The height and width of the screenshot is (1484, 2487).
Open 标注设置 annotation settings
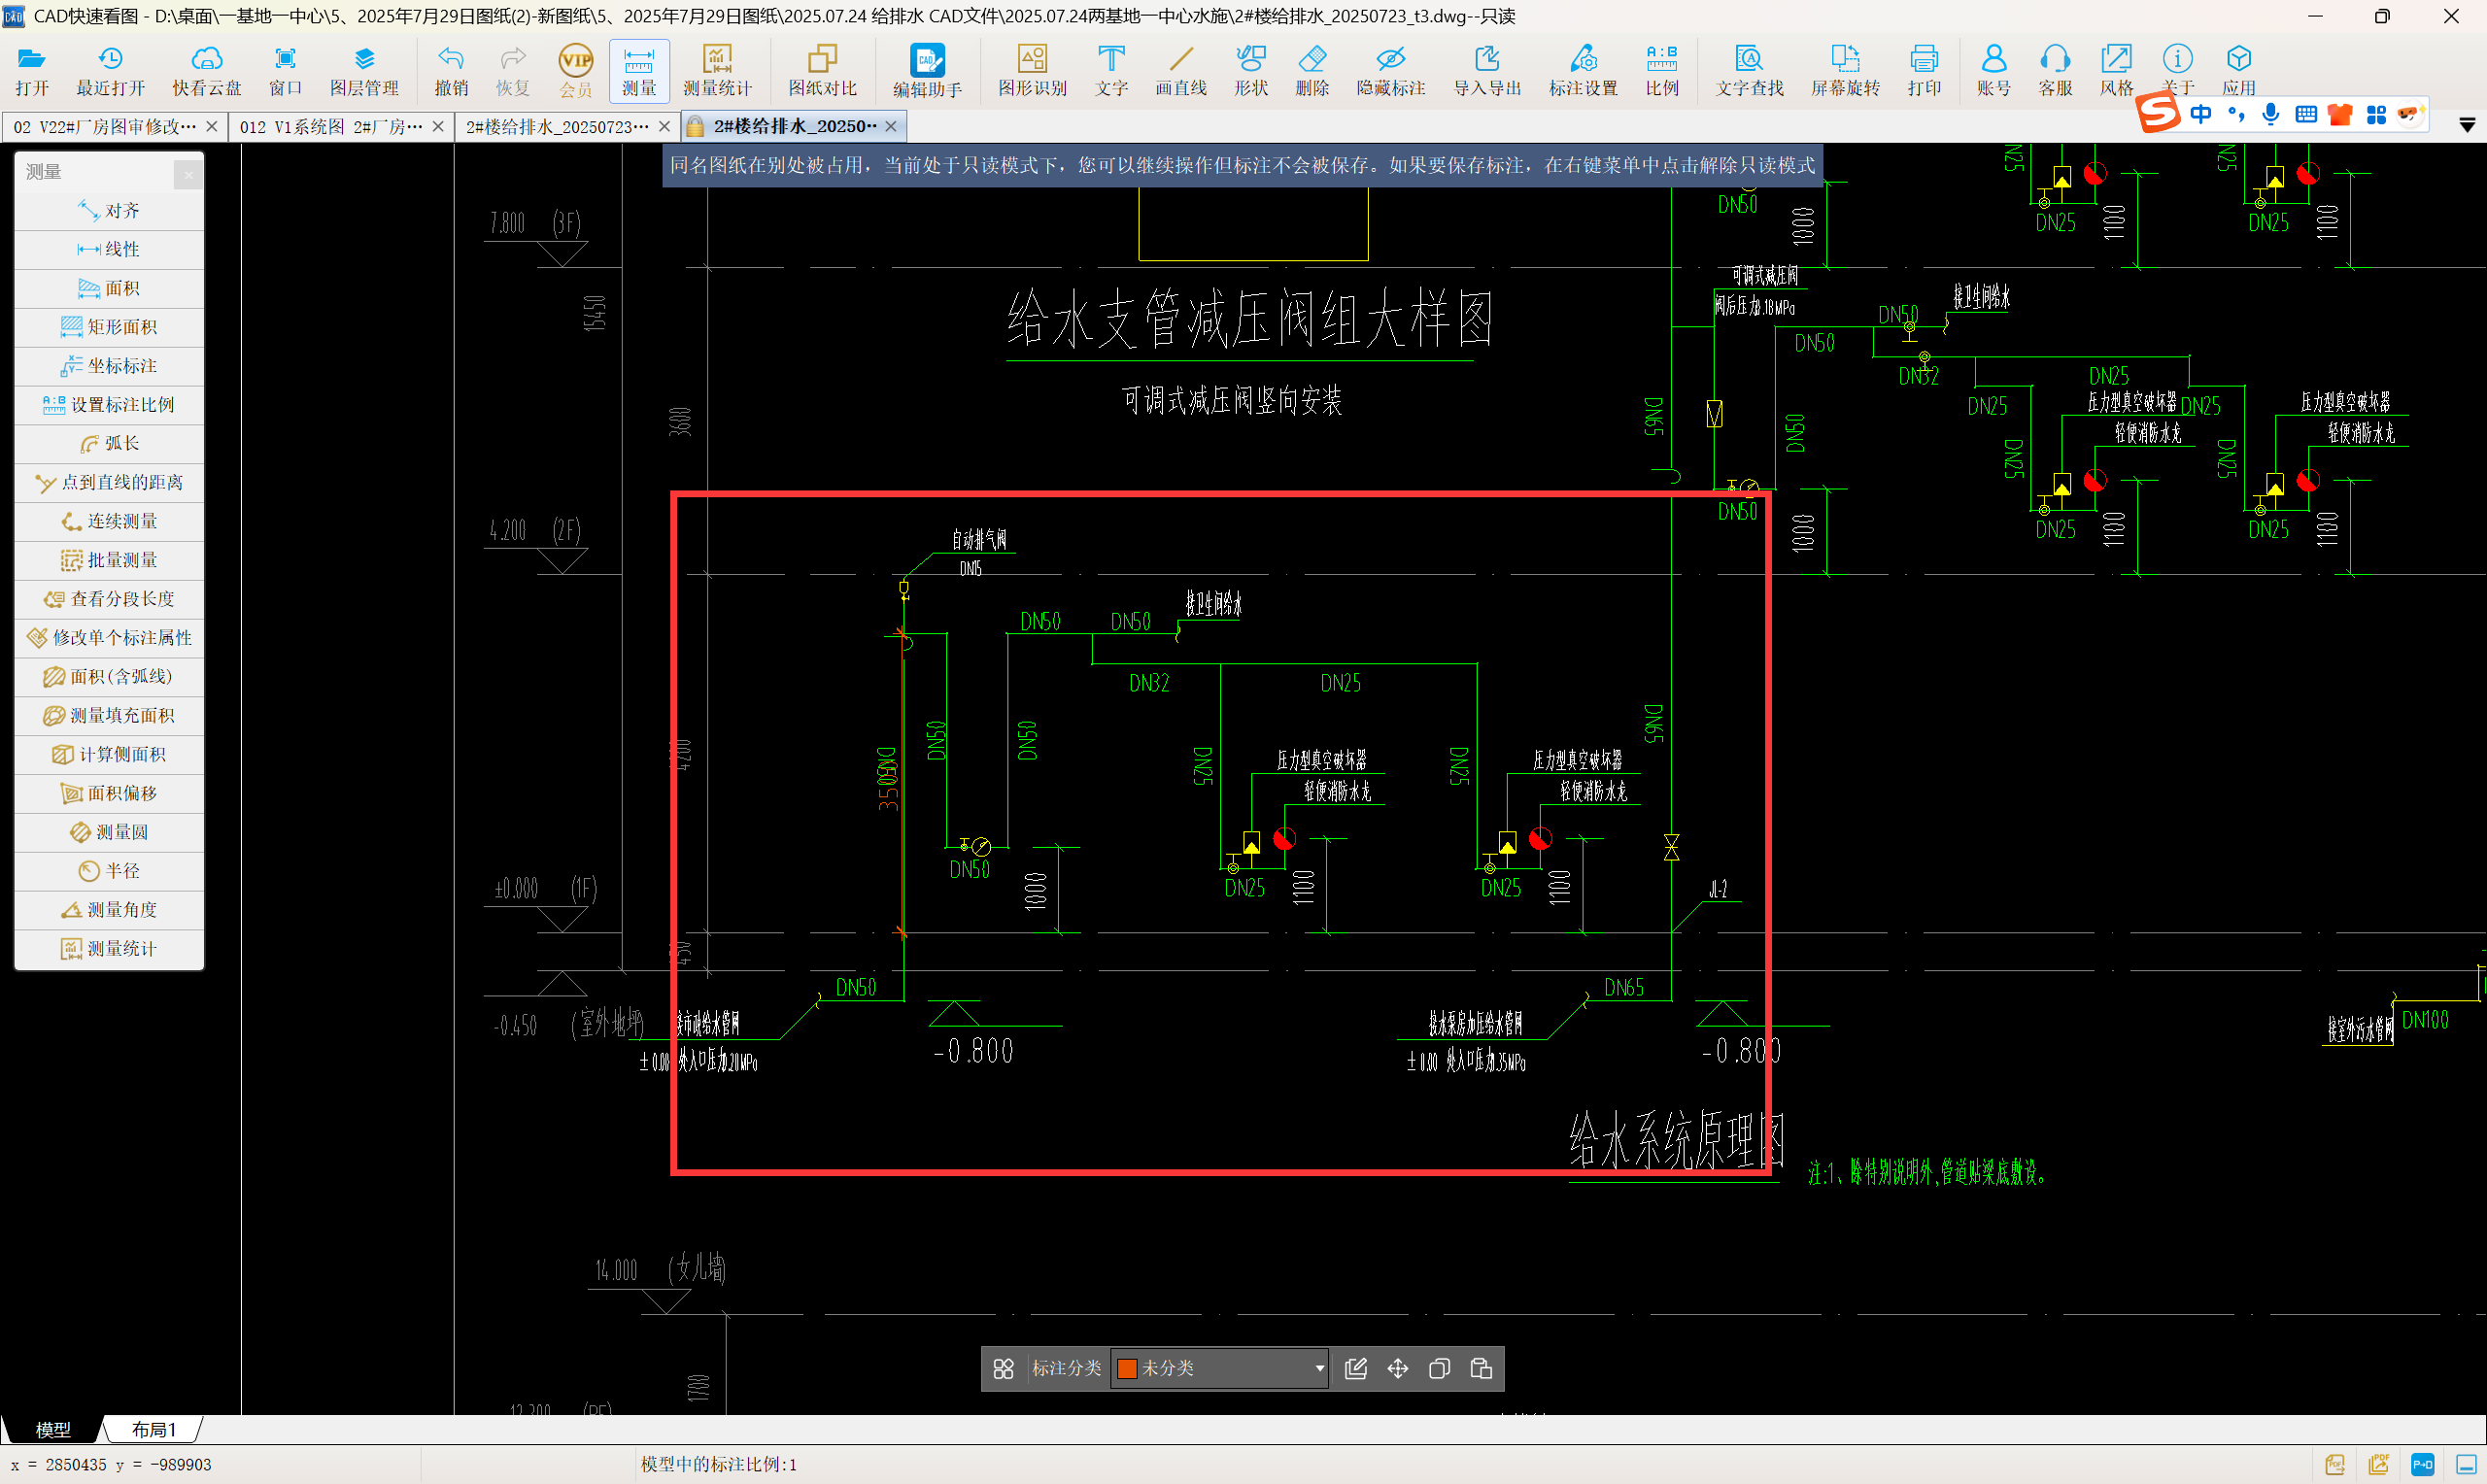tap(1583, 71)
